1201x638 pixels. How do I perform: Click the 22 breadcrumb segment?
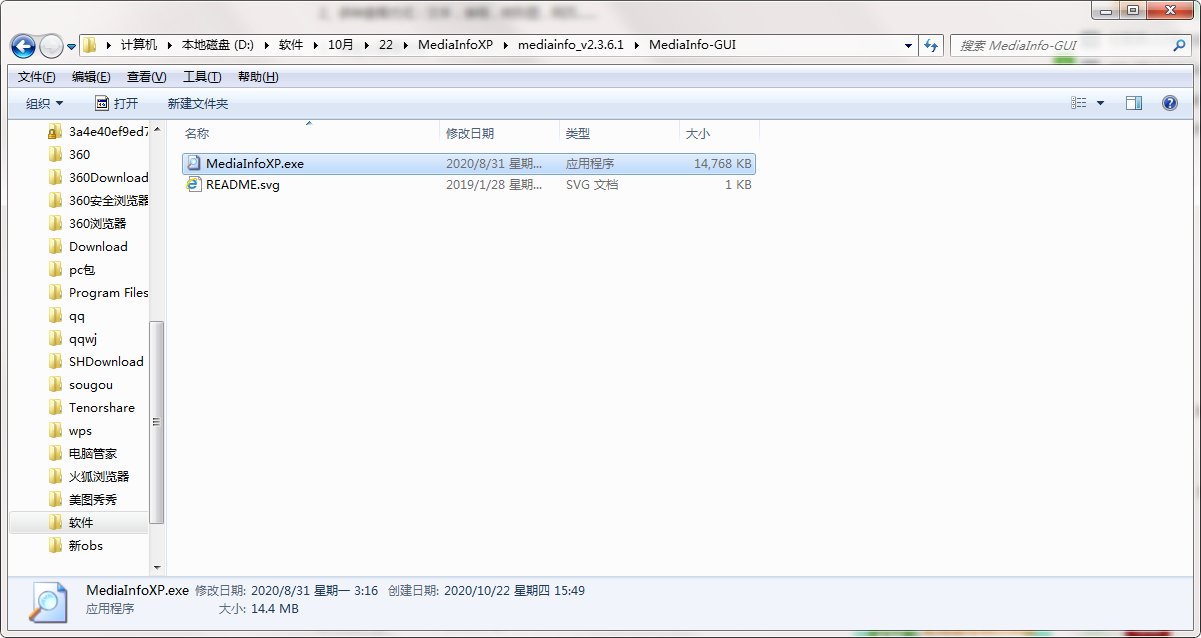pyautogui.click(x=386, y=45)
